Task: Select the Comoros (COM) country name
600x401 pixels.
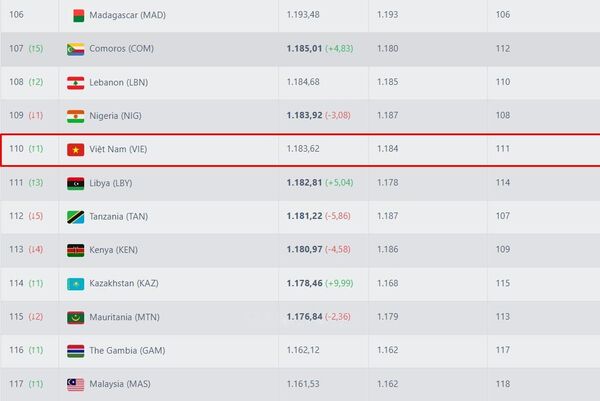Action: tap(122, 48)
